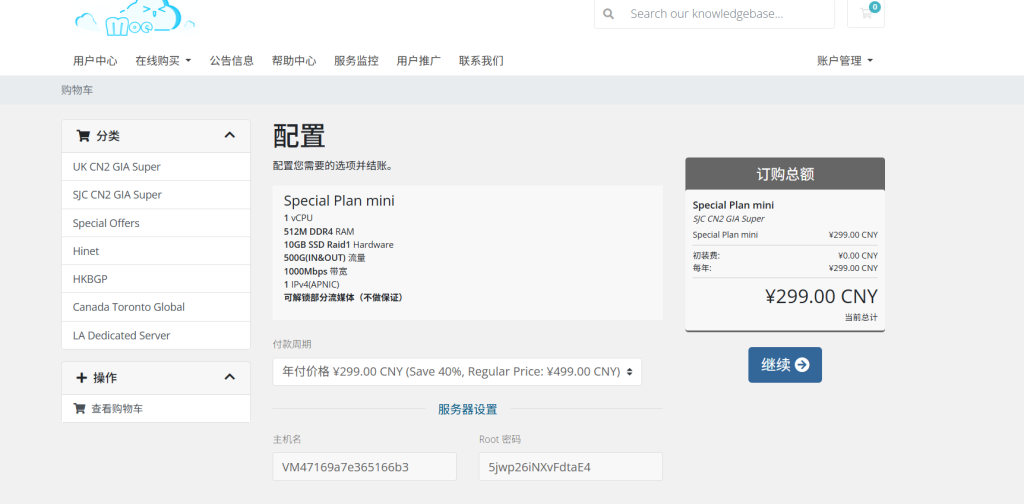Click the shopping cart icon in header
The image size is (1024, 504).
click(865, 14)
